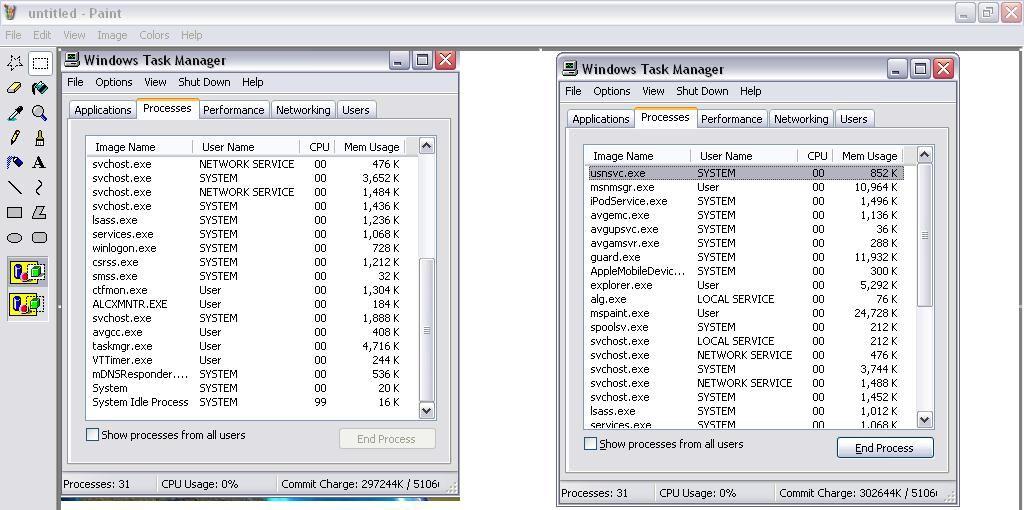Open Paint's File menu
The image size is (1024, 510).
pos(13,35)
